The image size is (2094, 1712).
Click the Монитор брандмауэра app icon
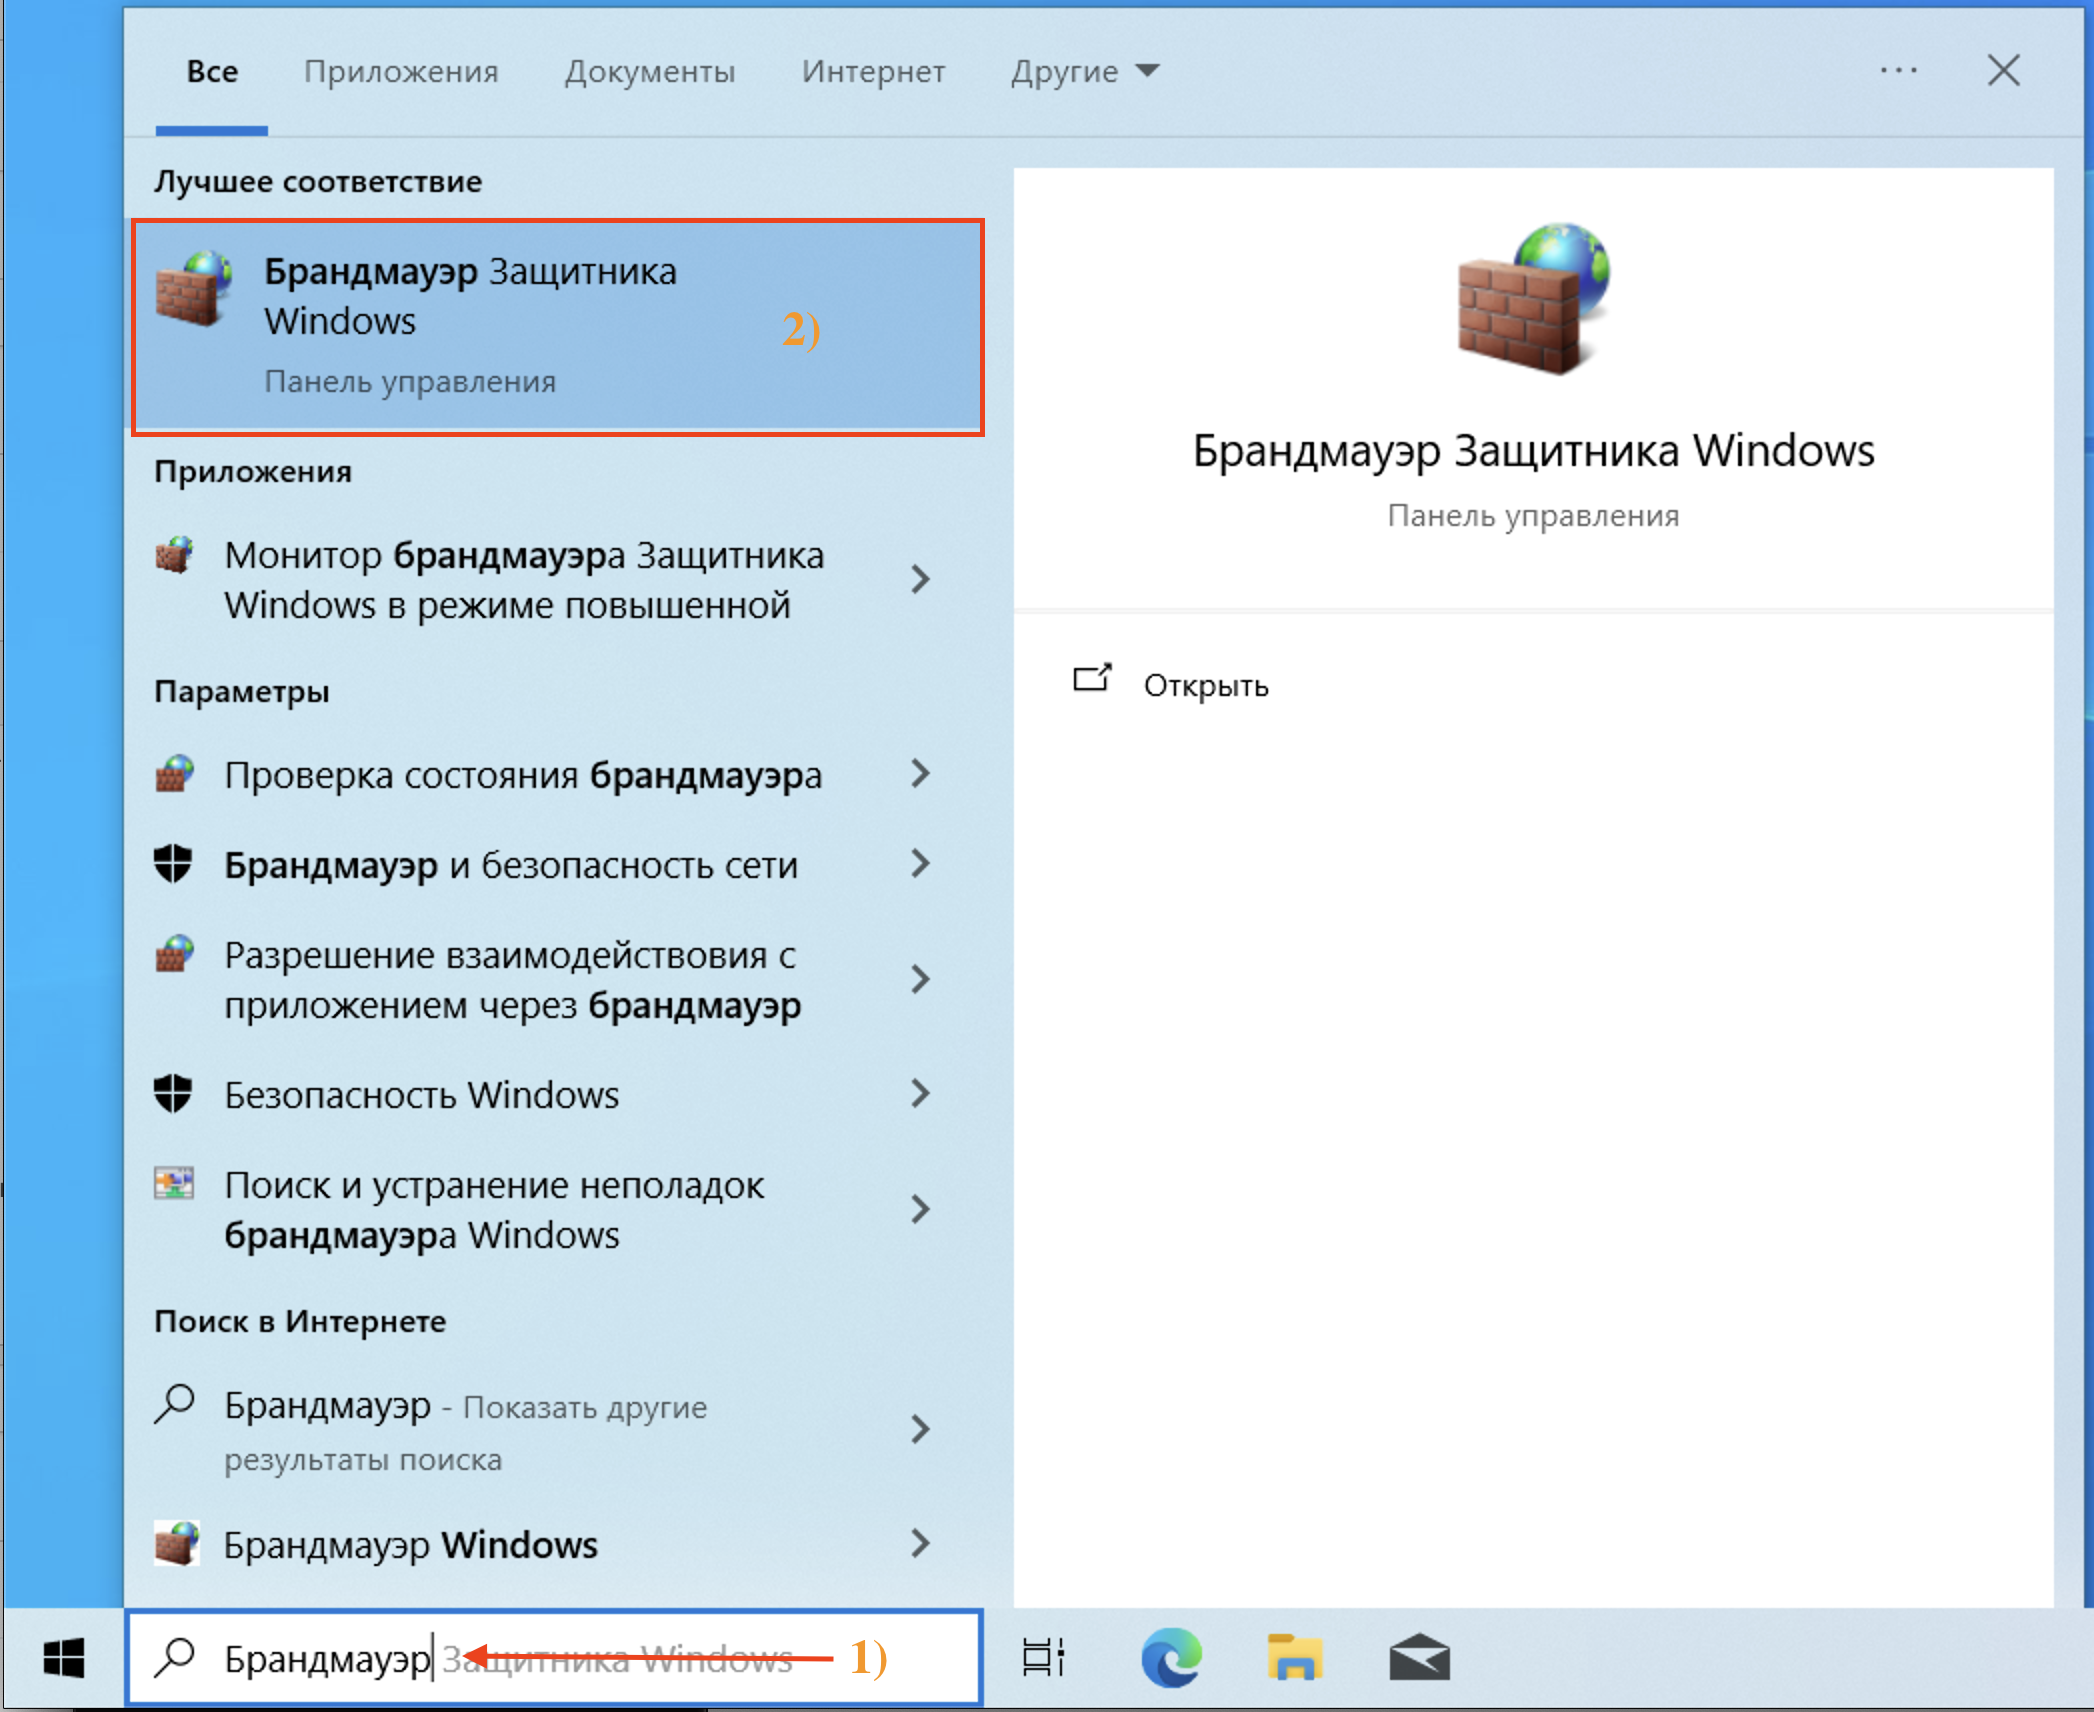coord(174,555)
